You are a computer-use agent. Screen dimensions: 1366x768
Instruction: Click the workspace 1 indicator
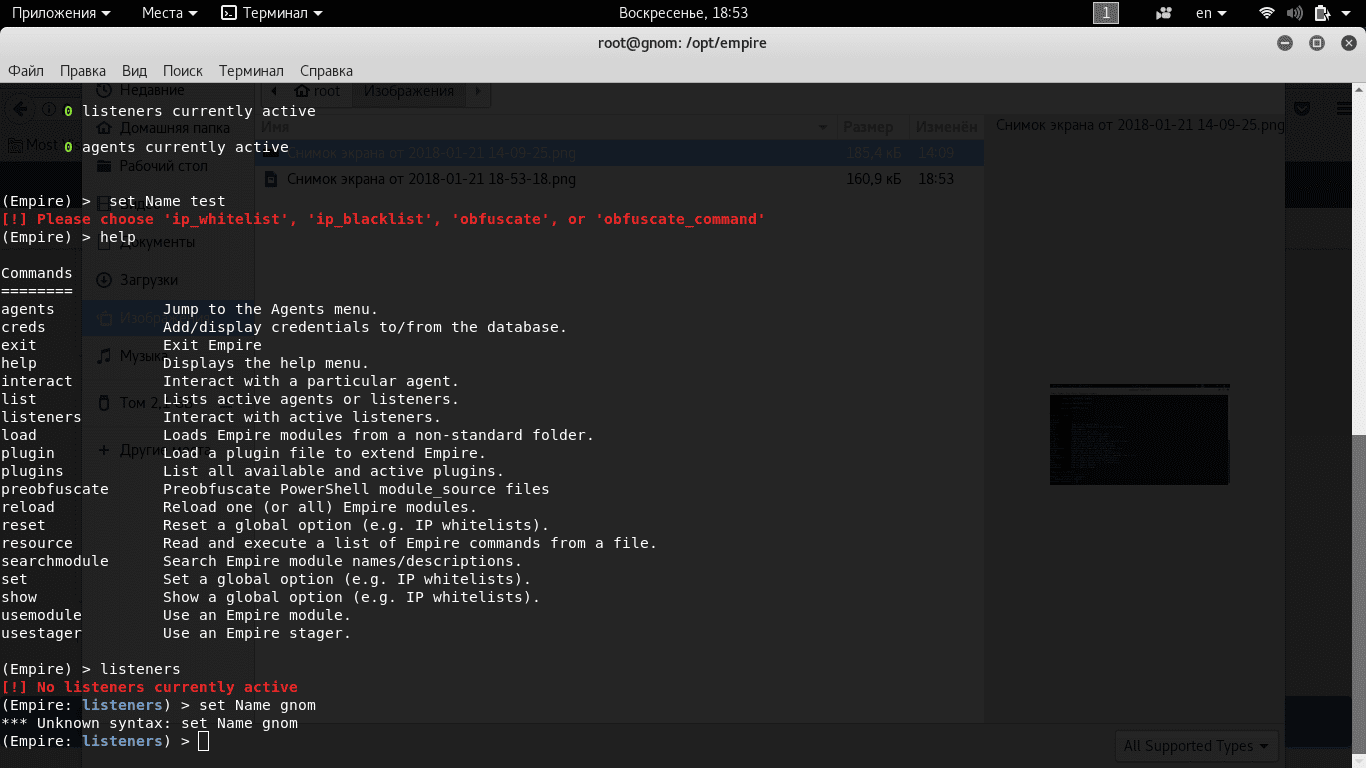[1106, 13]
